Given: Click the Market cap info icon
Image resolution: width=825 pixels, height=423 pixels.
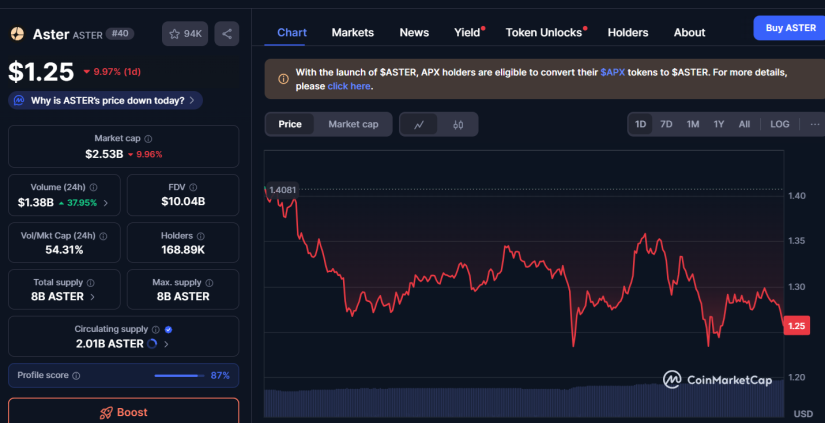Looking at the screenshot, I should pyautogui.click(x=149, y=139).
